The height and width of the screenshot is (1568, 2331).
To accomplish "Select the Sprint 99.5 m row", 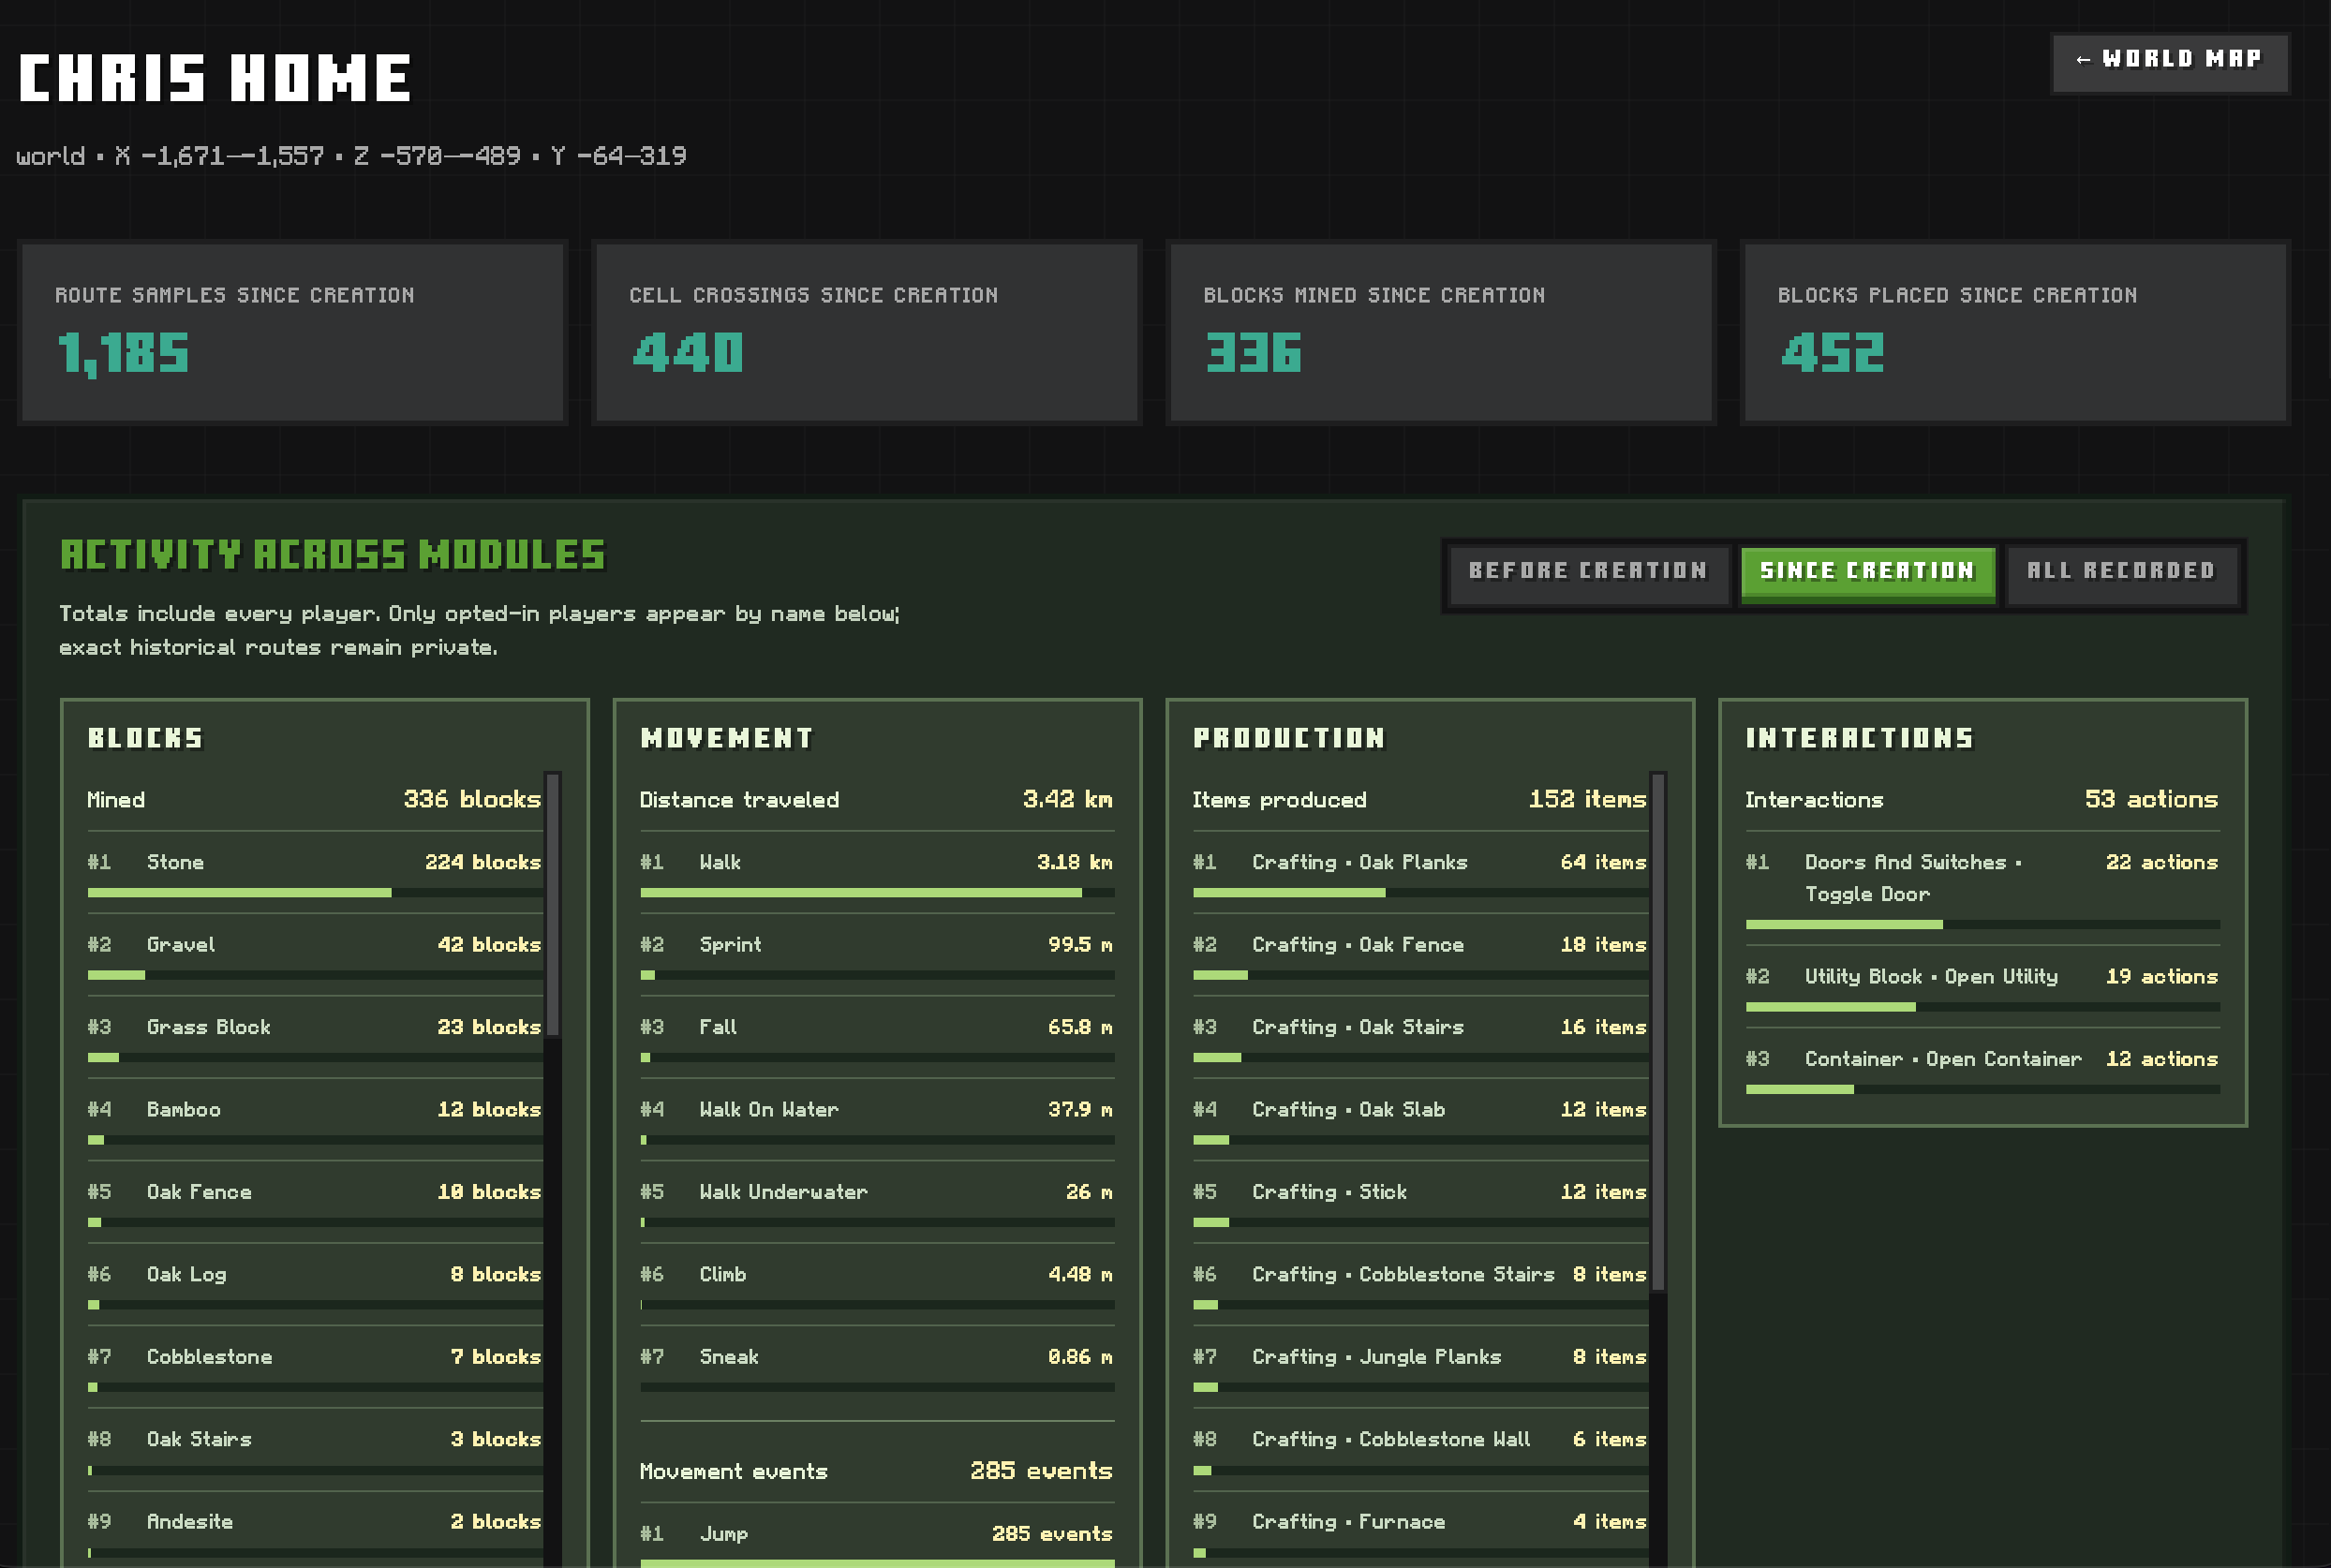I will [x=877, y=955].
